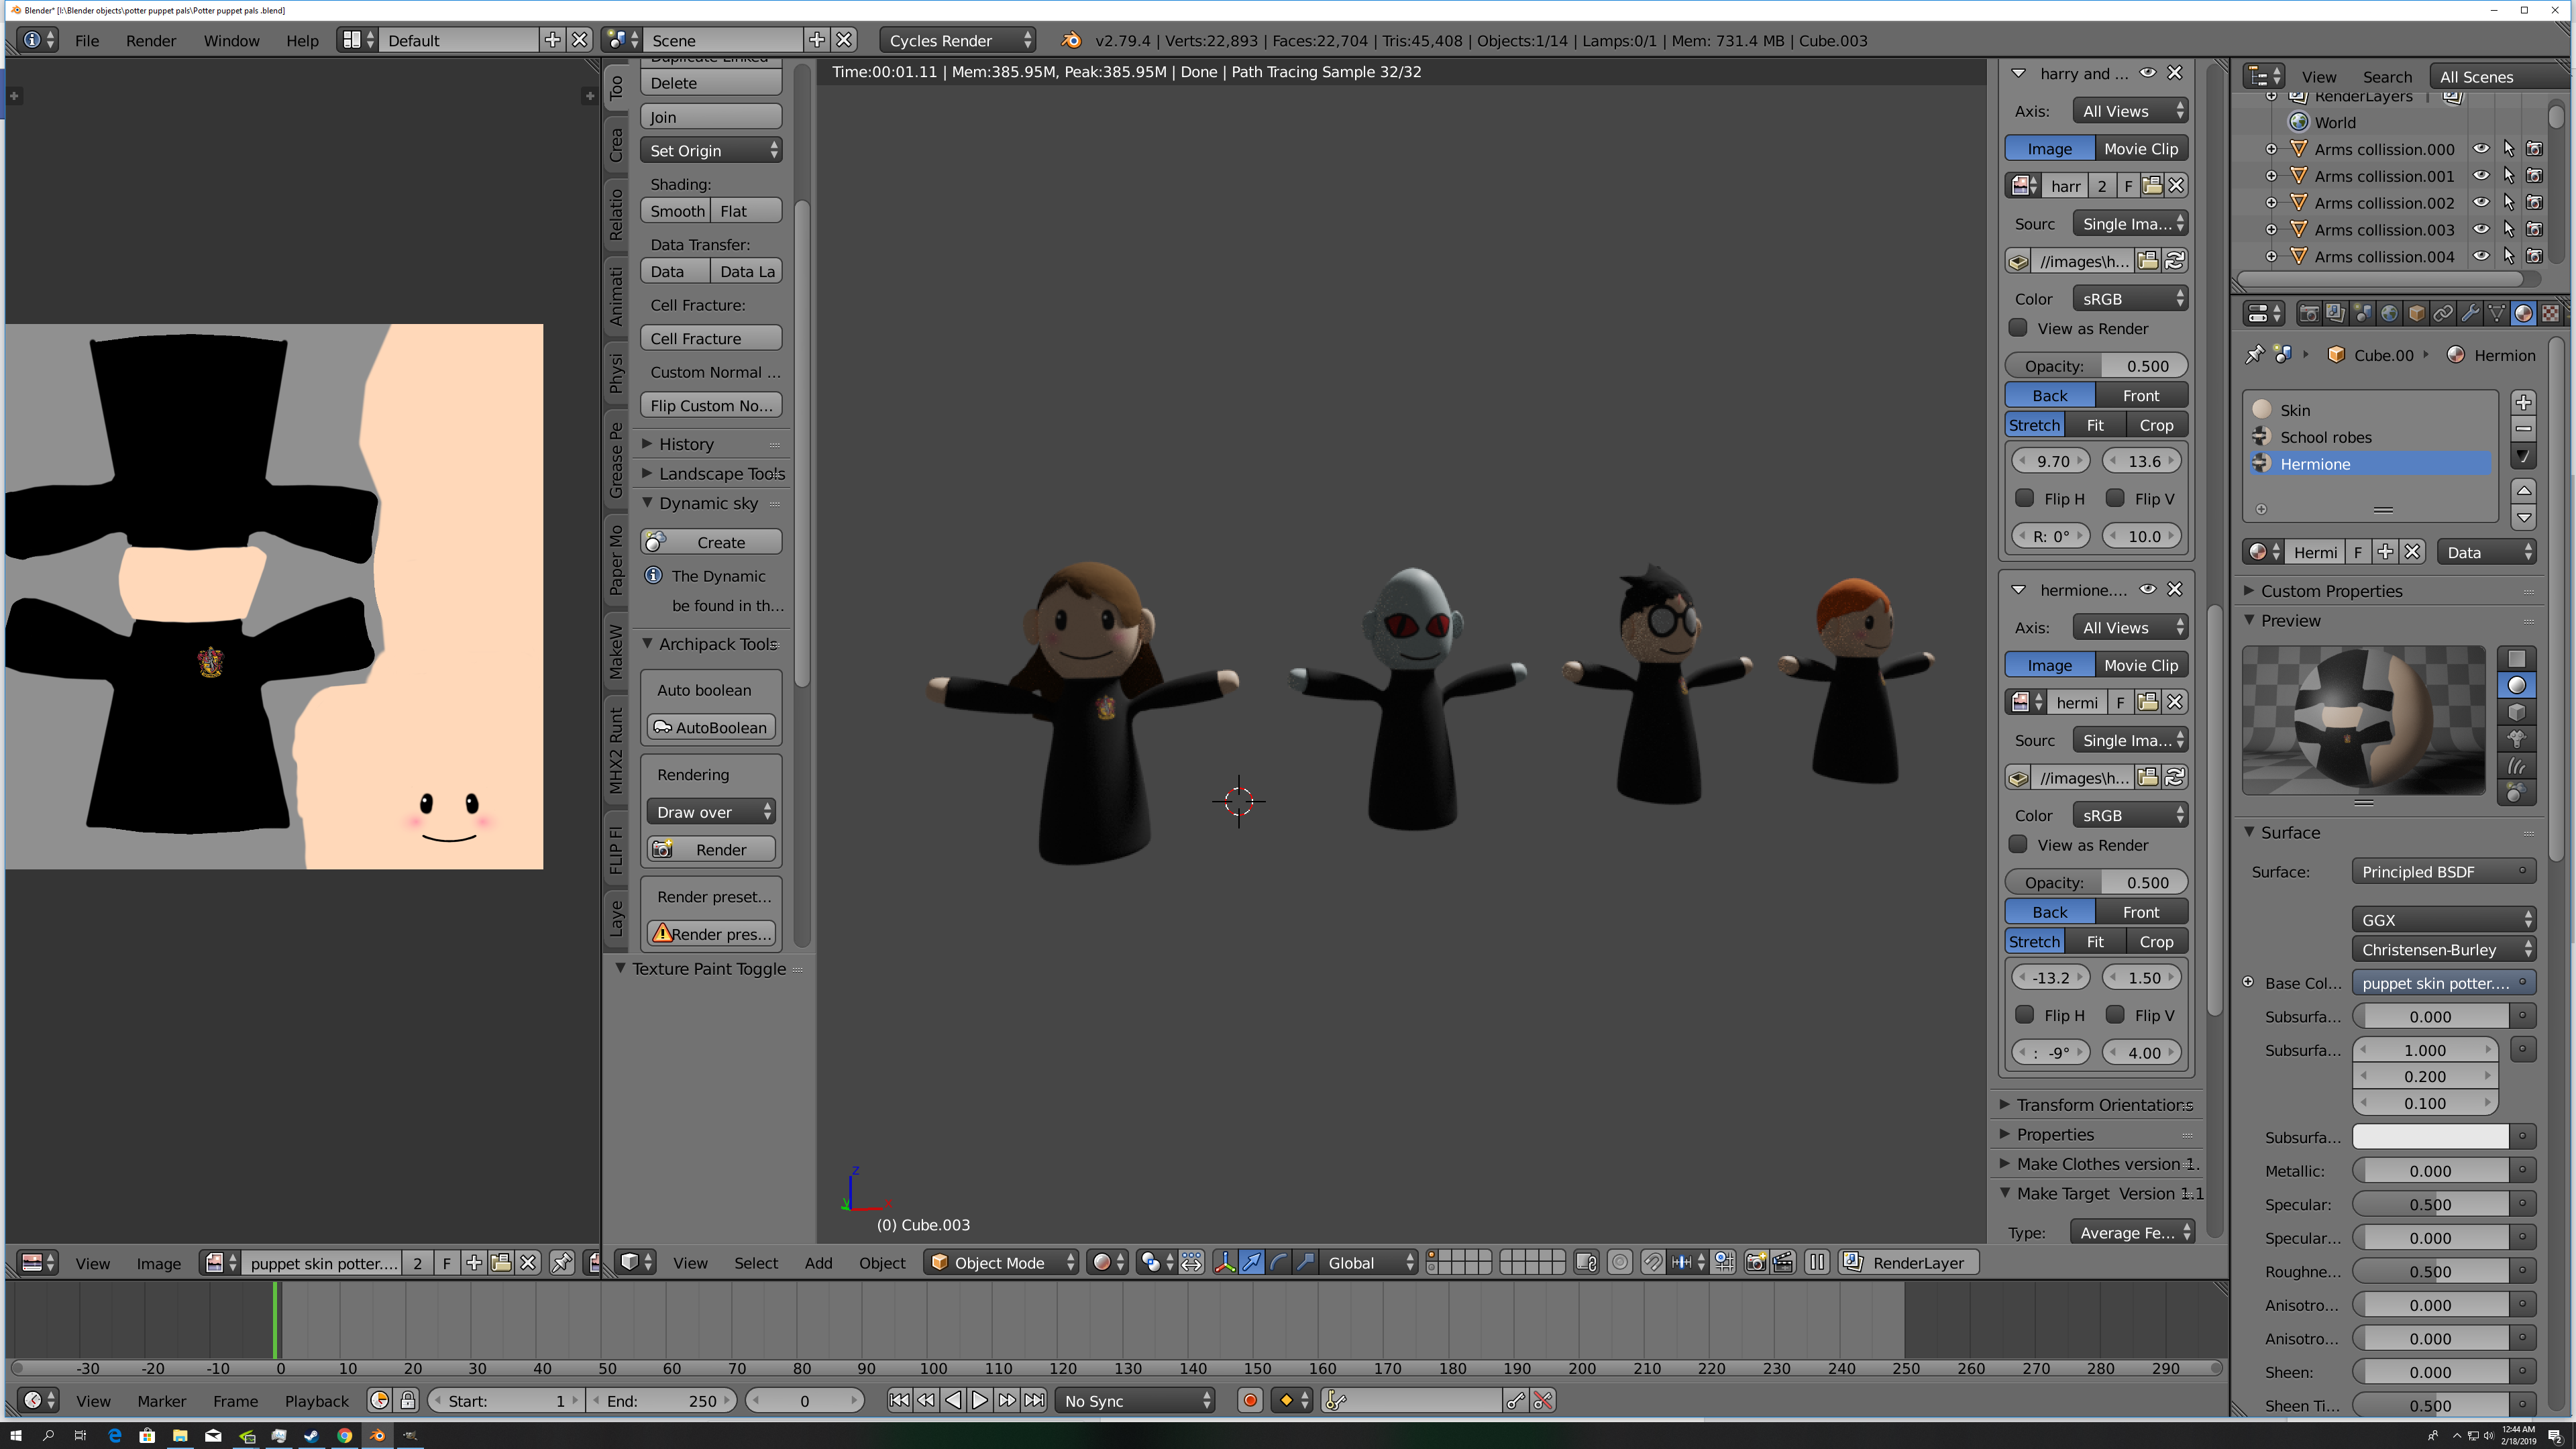This screenshot has height=1449, width=2576.
Task: Enable View as Render for harry image
Action: pyautogui.click(x=2019, y=328)
